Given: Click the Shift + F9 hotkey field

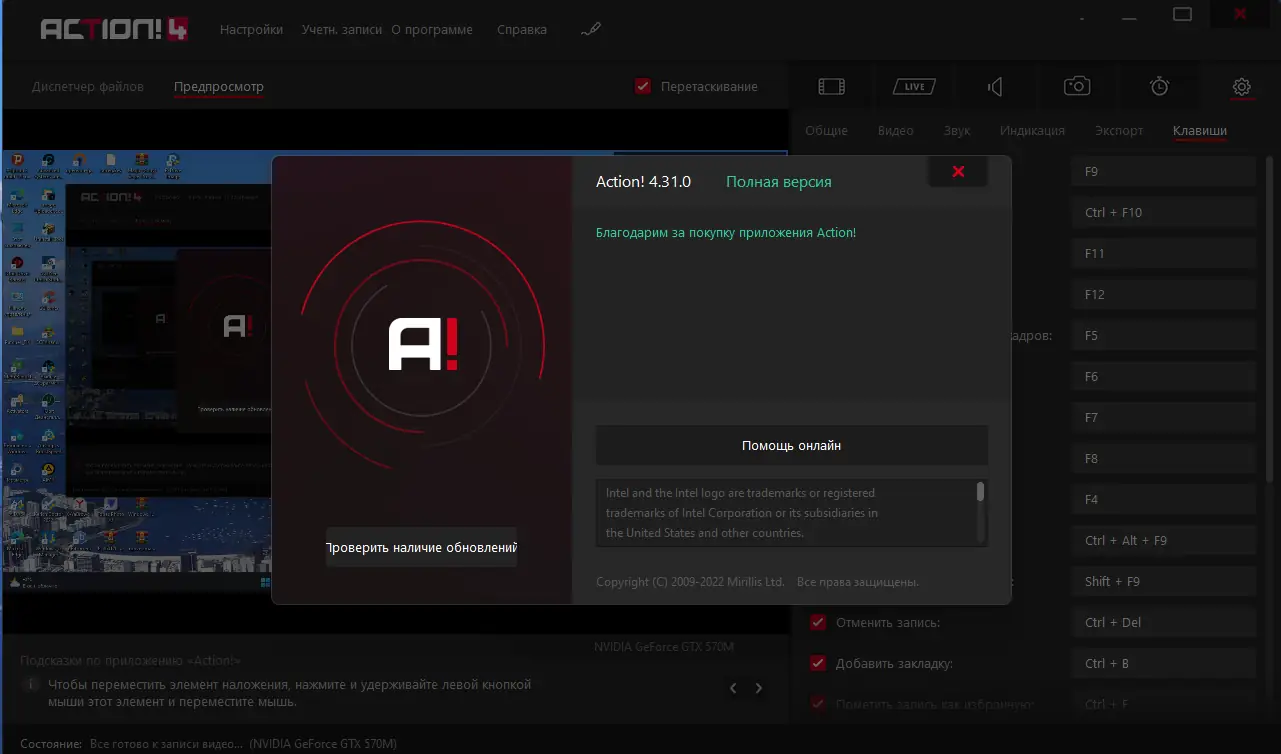Looking at the screenshot, I should 1163,582.
